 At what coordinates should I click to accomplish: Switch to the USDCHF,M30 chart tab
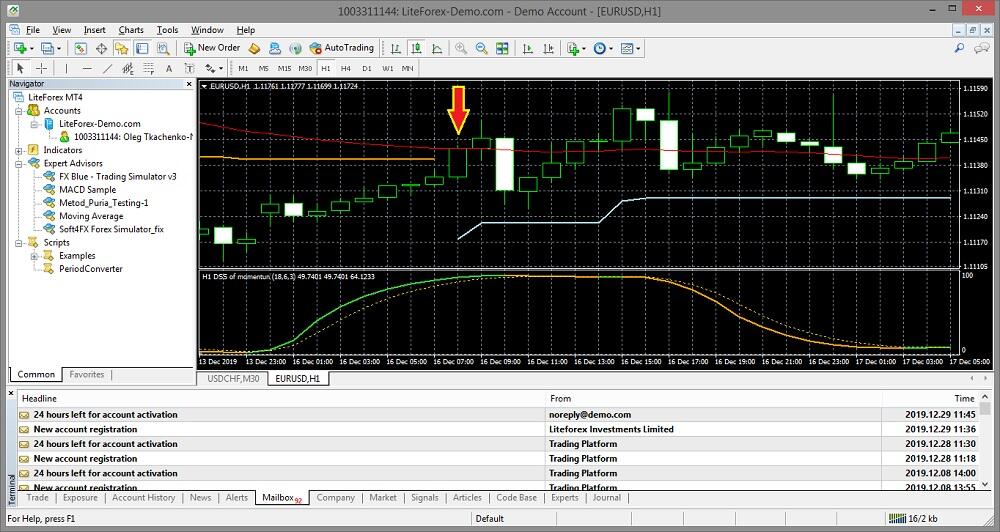(x=232, y=379)
